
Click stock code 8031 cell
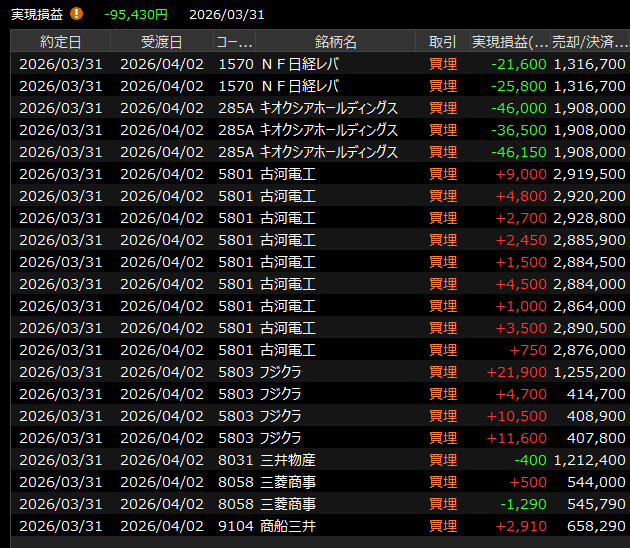tap(234, 460)
